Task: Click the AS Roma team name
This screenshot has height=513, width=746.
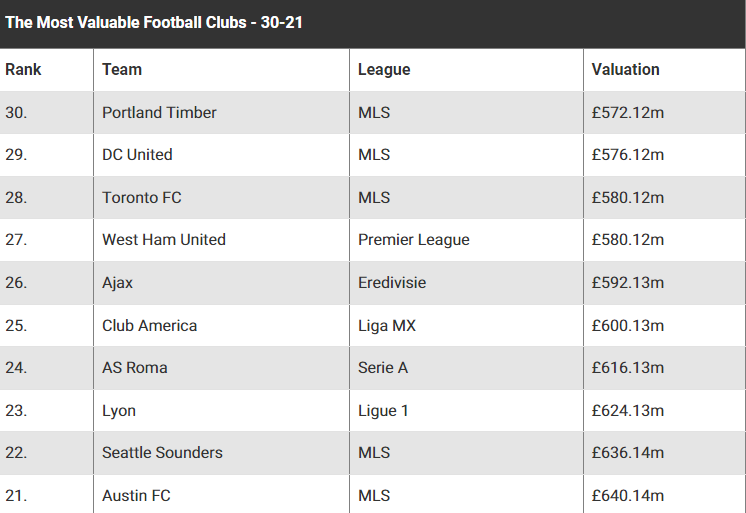Action: click(135, 367)
